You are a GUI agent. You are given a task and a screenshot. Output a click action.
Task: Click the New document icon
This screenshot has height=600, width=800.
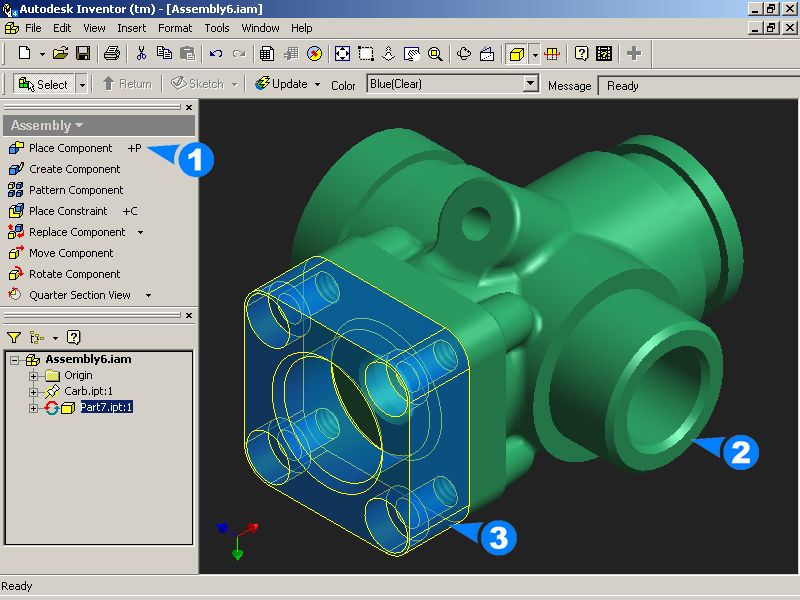[x=24, y=53]
